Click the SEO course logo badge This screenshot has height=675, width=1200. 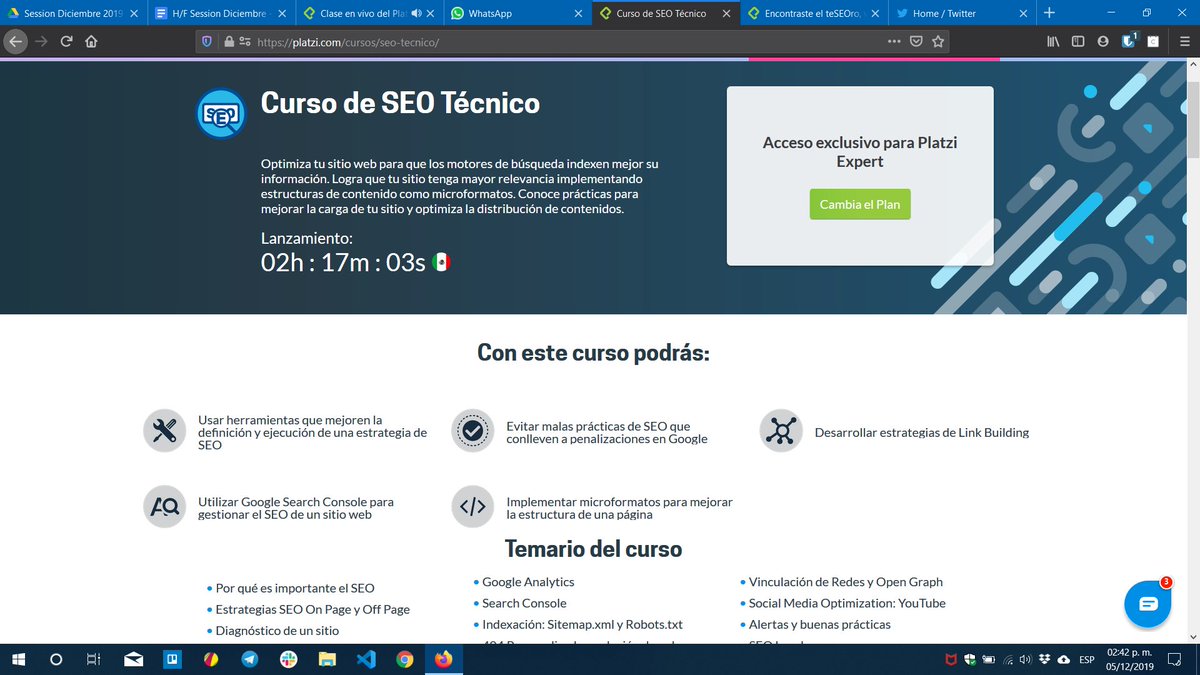pyautogui.click(x=220, y=114)
